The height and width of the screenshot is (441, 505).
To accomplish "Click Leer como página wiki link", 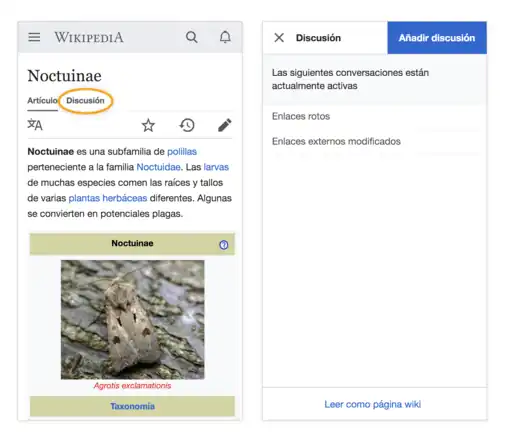I will tap(373, 404).
